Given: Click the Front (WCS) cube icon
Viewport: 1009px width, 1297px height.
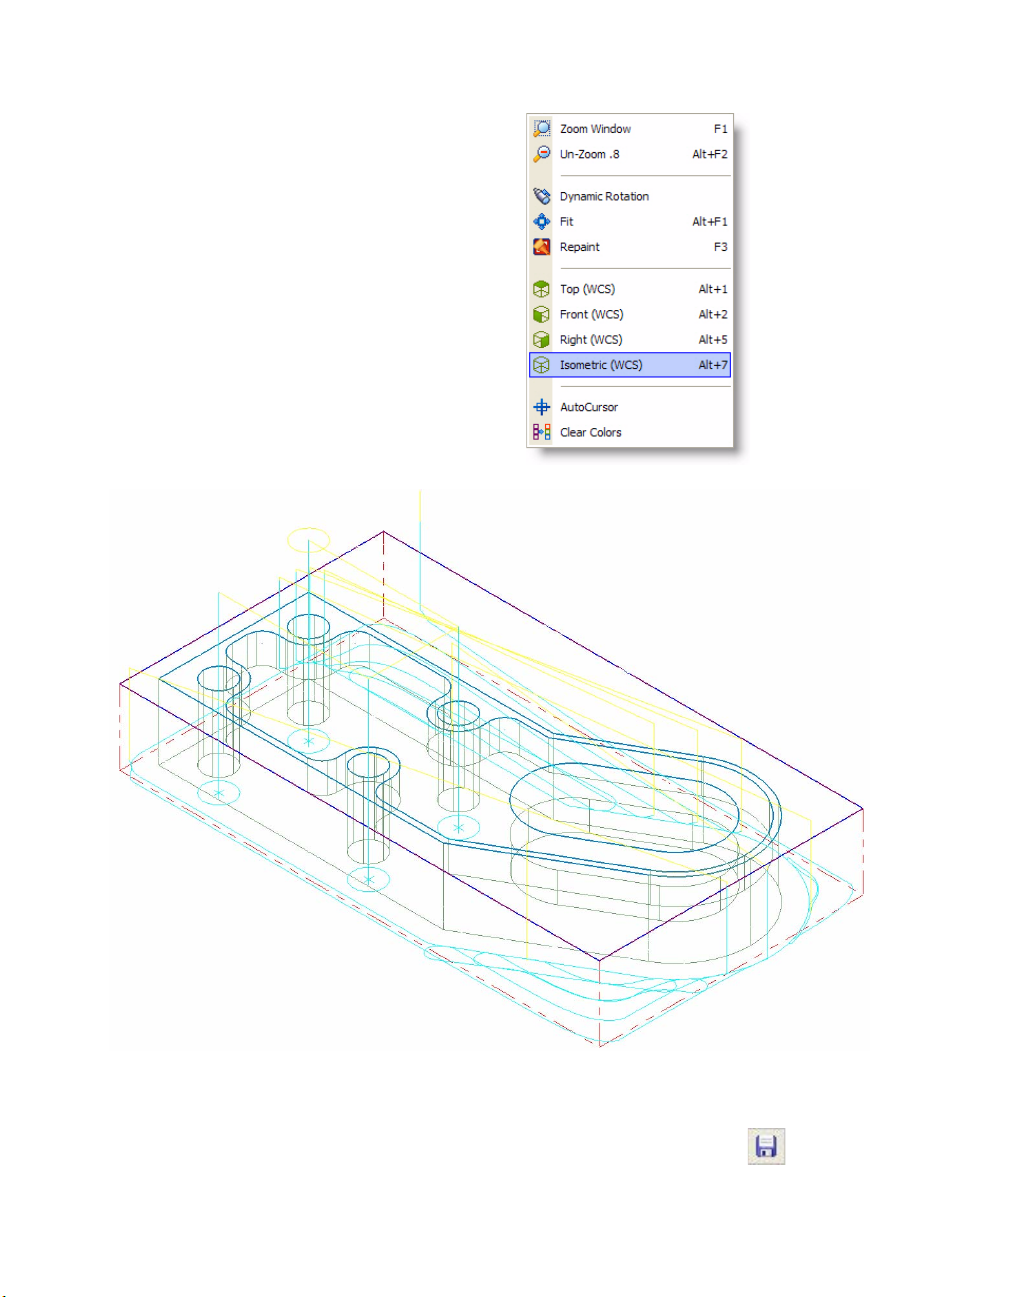Looking at the screenshot, I should [x=541, y=314].
